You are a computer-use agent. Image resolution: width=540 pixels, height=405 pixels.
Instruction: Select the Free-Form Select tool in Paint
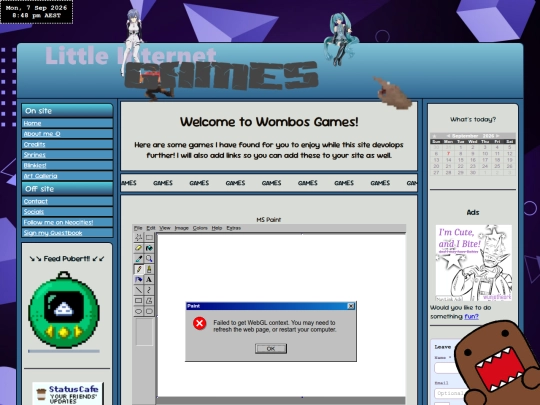pos(138,237)
